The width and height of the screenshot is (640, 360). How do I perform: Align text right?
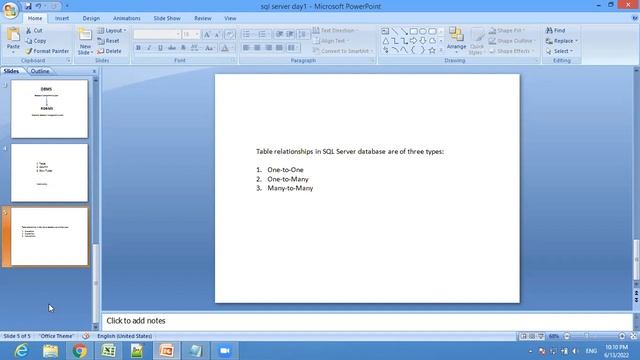coord(268,48)
